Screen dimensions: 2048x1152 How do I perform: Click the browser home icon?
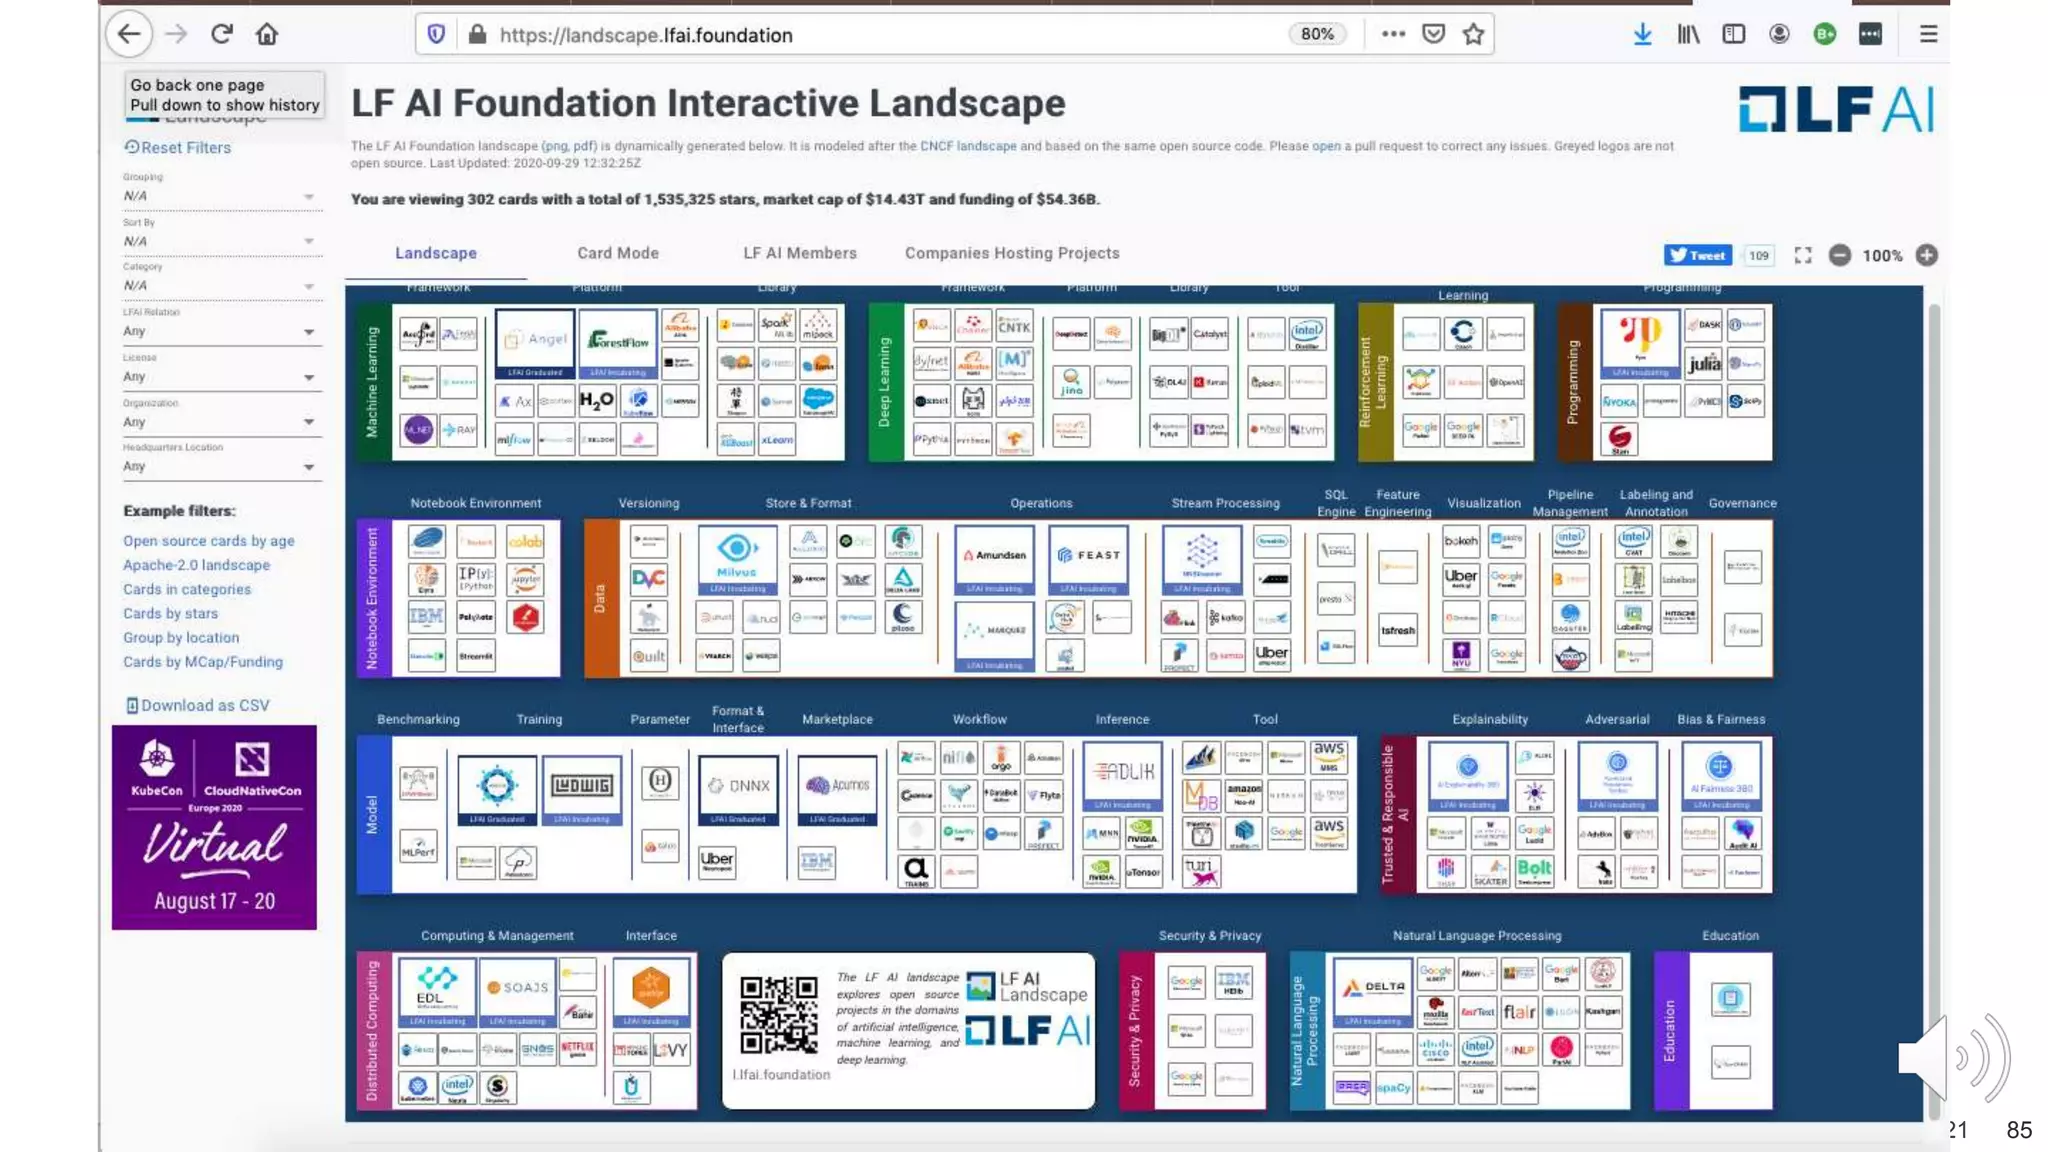pos(267,34)
